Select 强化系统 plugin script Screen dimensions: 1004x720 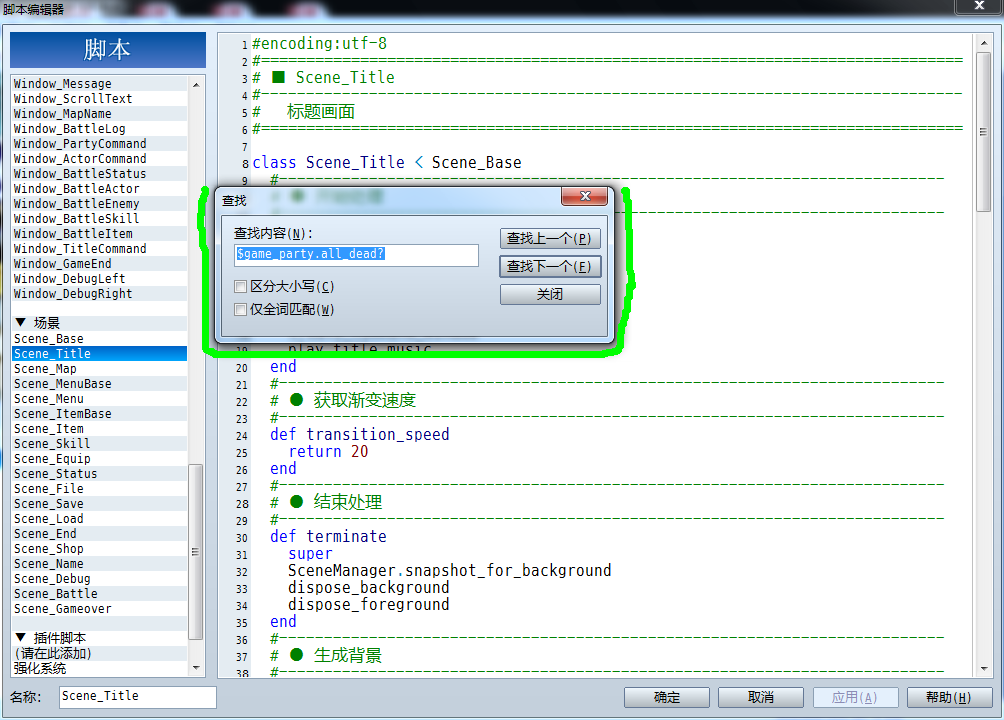(100, 668)
